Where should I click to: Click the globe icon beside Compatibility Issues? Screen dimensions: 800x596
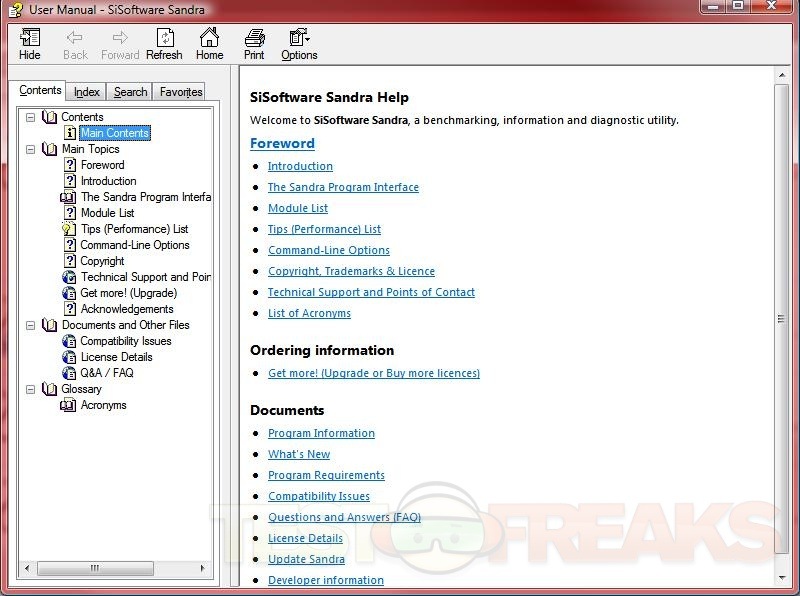point(69,341)
